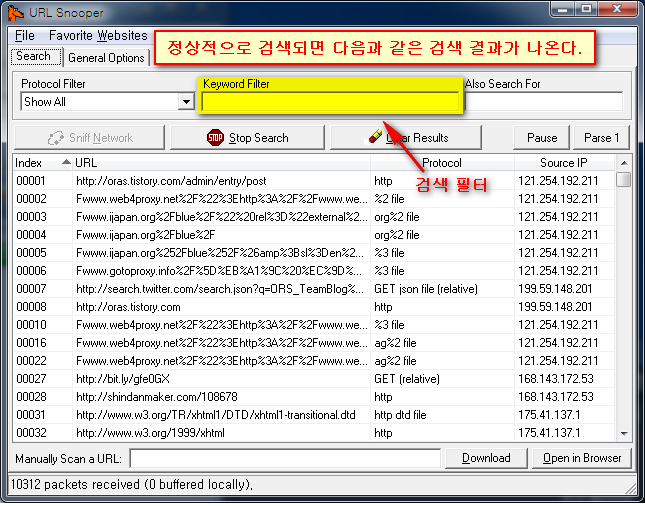
Task: Select index 00010 row
Action: click(x=315, y=325)
